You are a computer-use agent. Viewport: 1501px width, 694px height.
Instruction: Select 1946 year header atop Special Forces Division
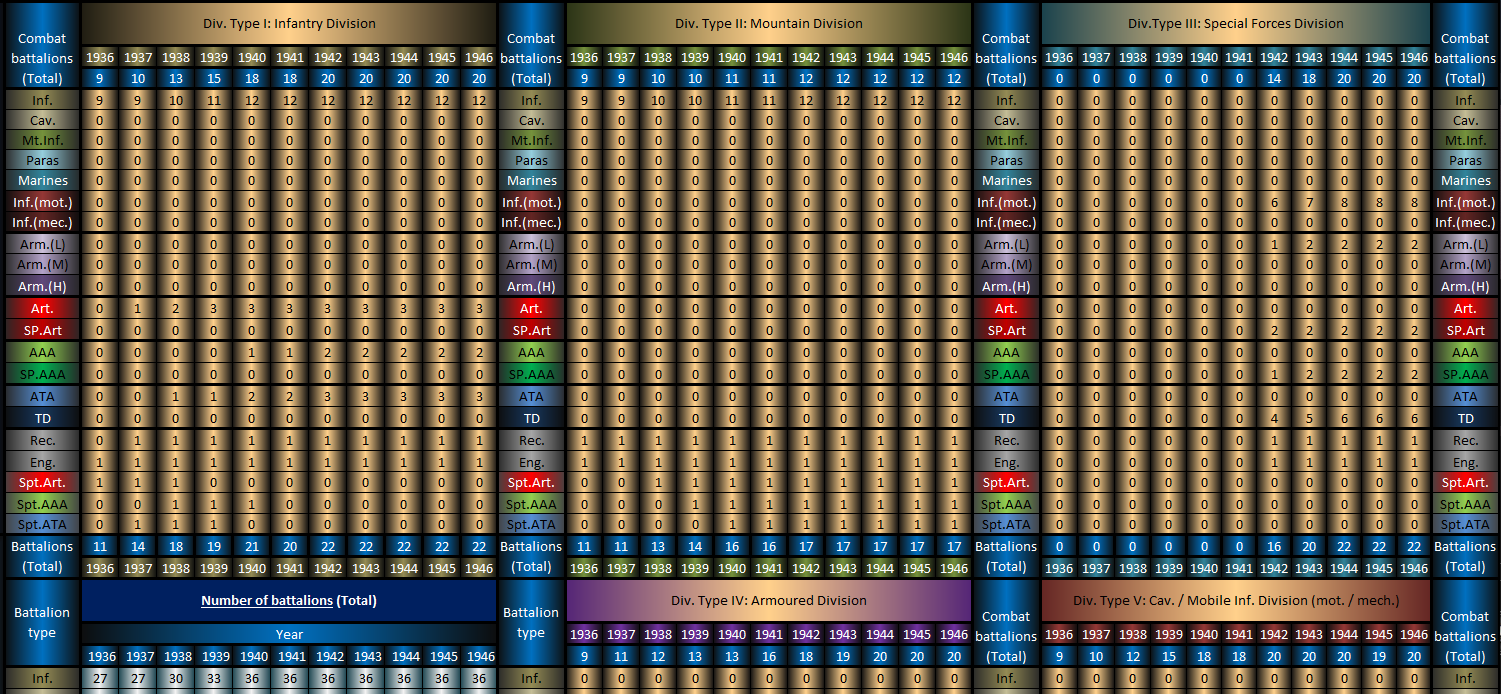tap(1413, 58)
